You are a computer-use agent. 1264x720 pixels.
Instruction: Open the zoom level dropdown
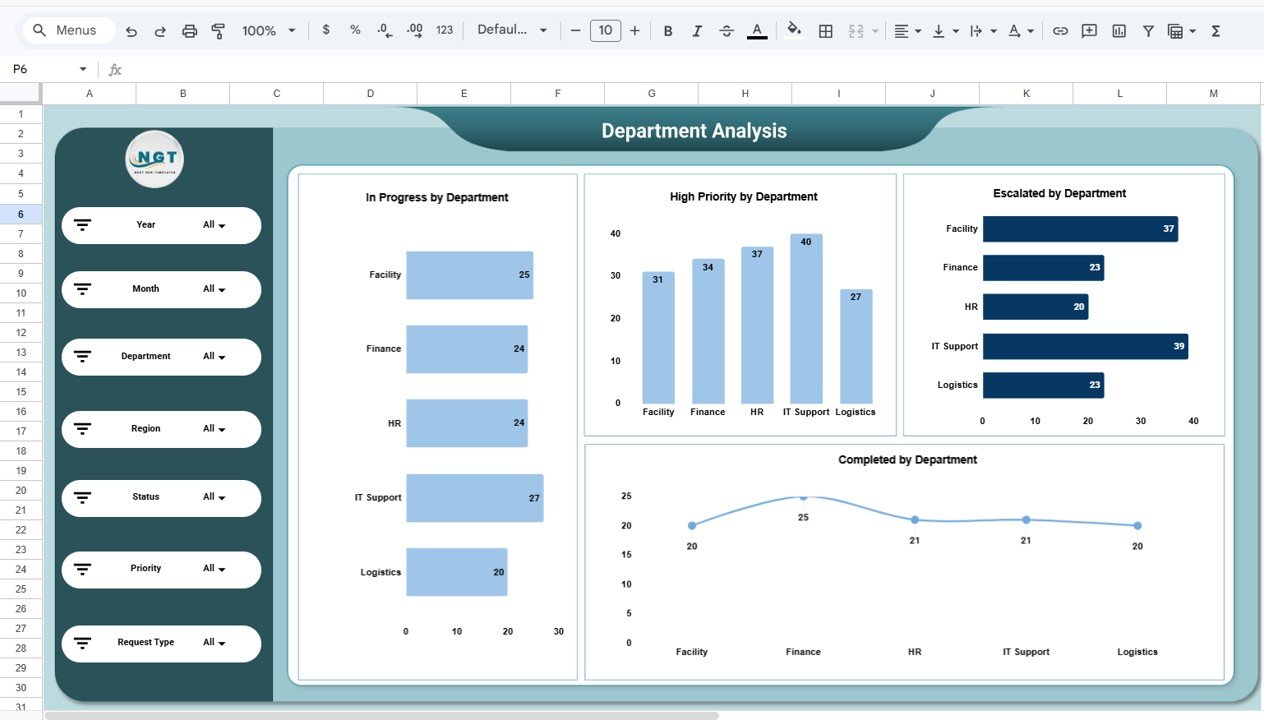(x=267, y=30)
